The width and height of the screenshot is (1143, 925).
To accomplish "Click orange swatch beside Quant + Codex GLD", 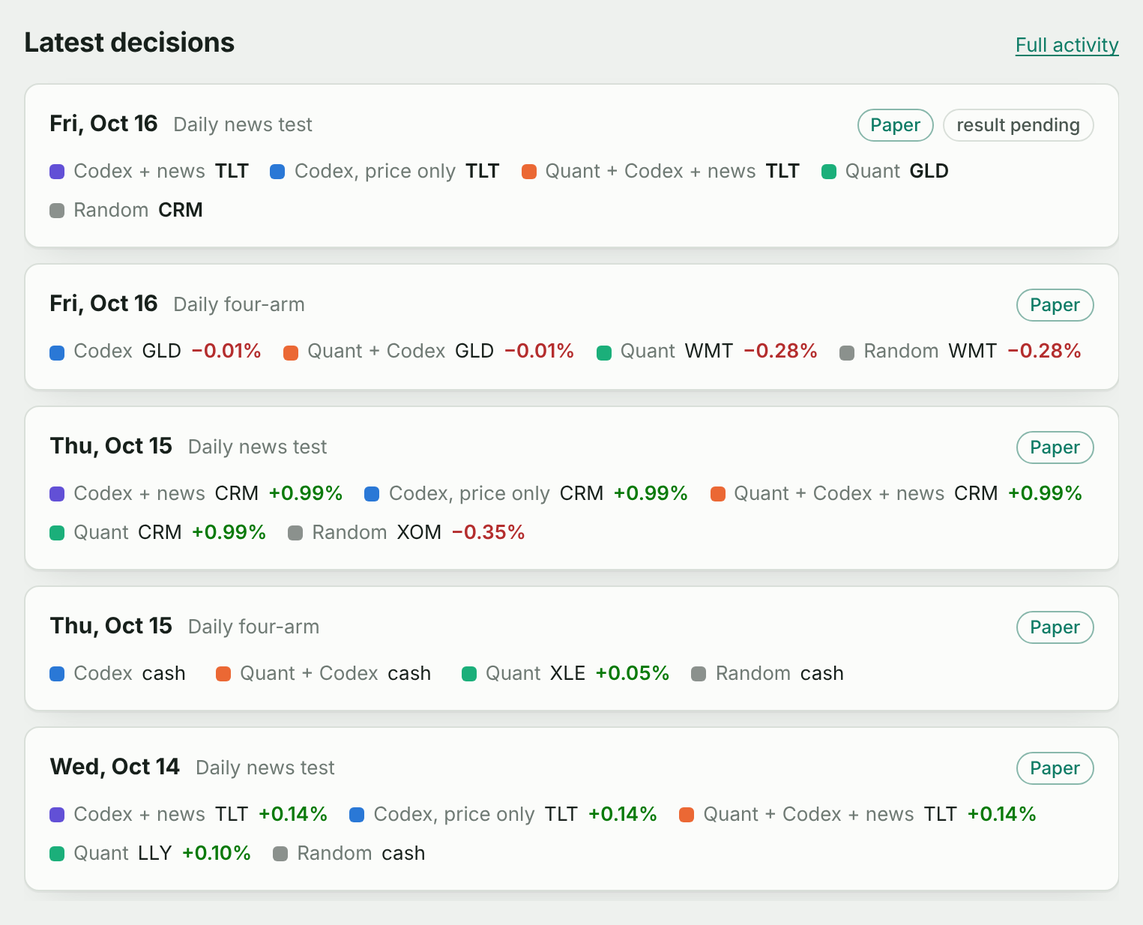I will (291, 353).
